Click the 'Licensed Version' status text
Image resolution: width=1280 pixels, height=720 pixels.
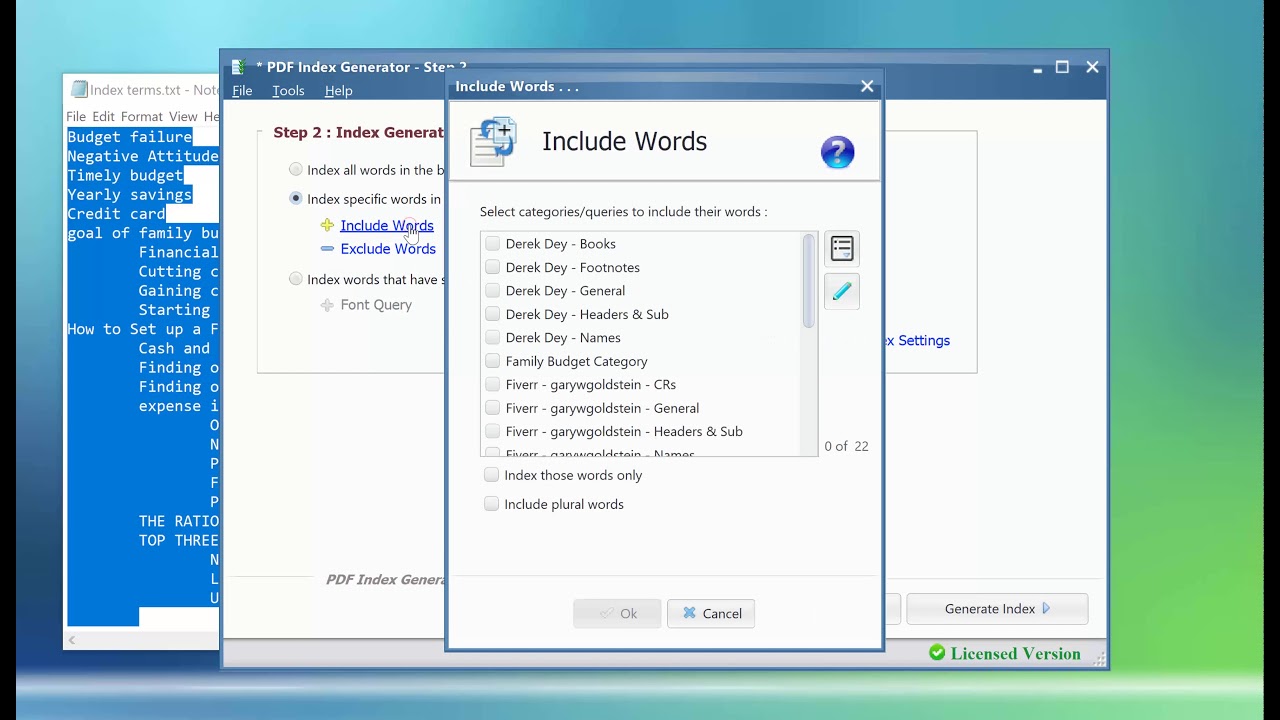pos(1015,653)
